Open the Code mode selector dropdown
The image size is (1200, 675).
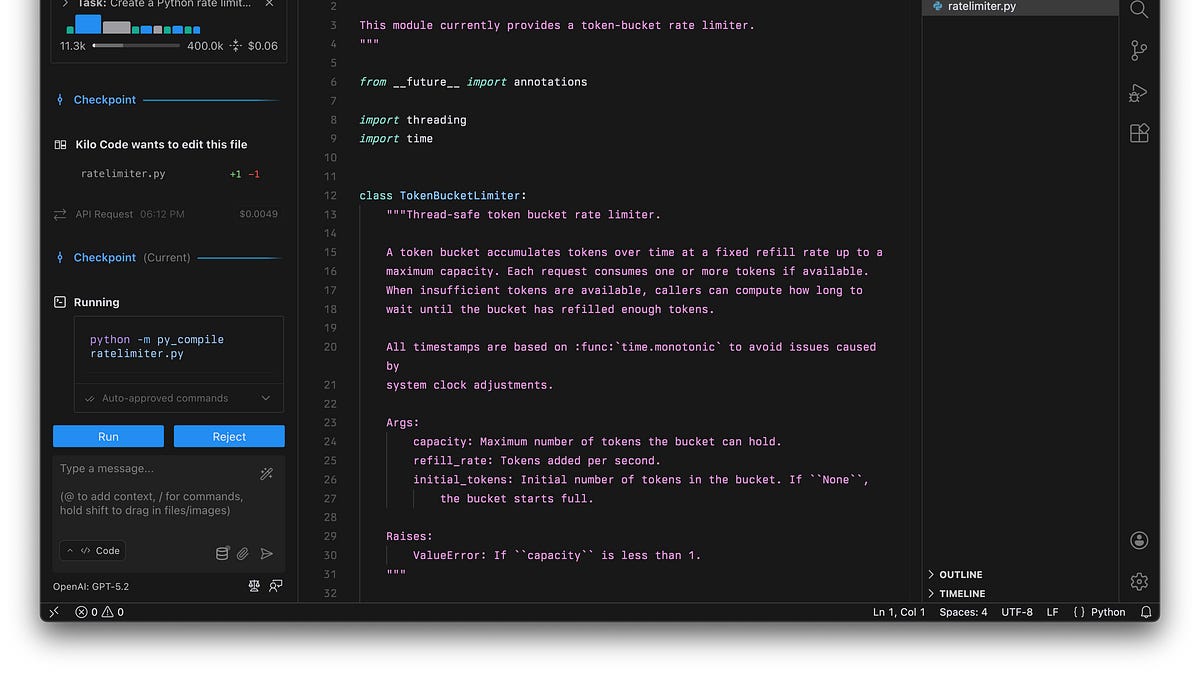point(92,550)
